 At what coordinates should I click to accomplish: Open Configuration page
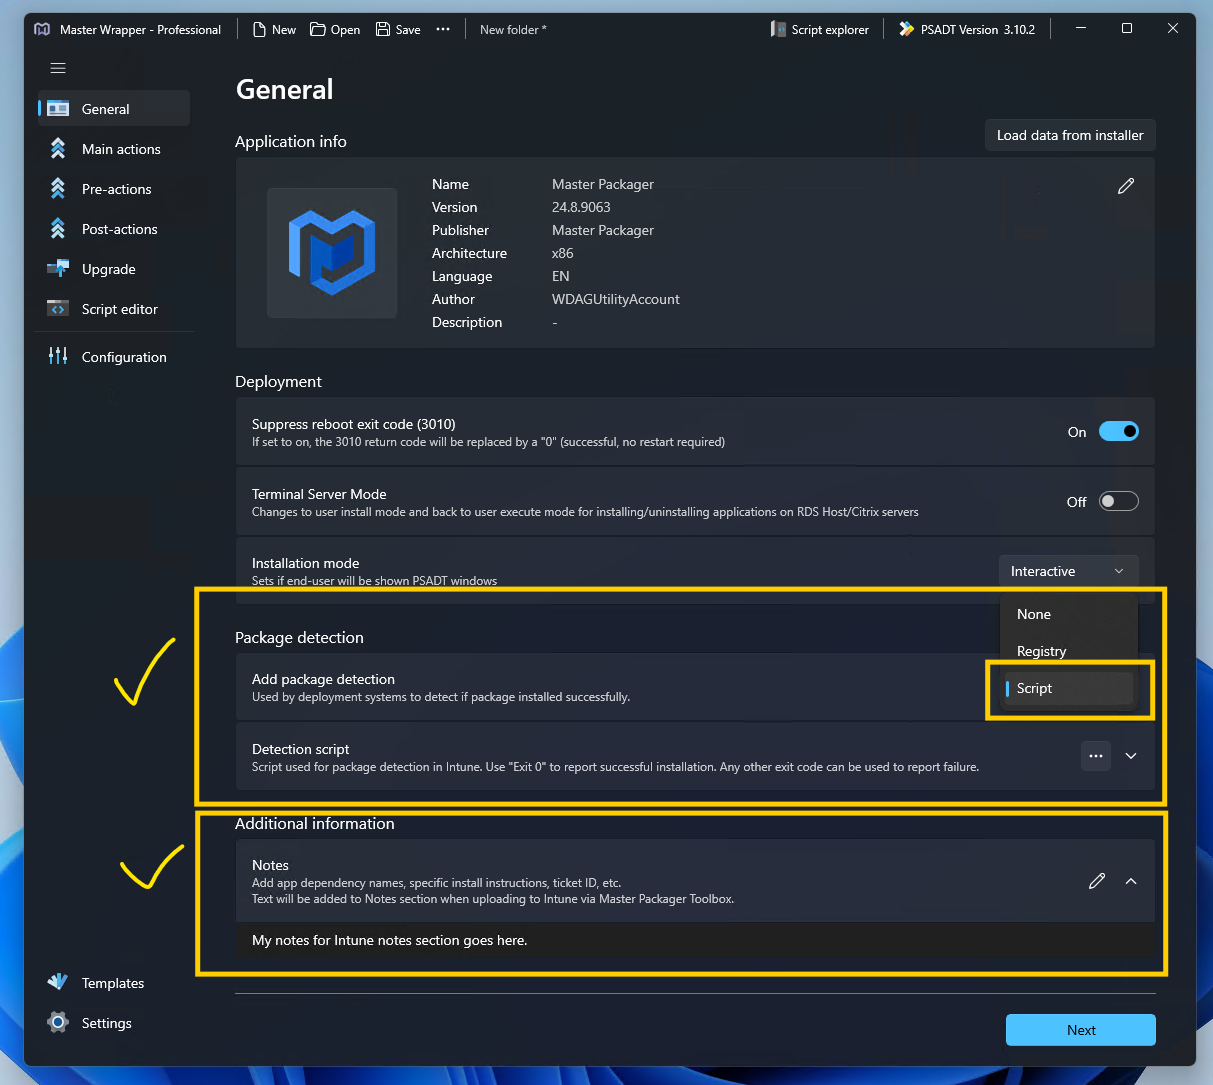114,357
